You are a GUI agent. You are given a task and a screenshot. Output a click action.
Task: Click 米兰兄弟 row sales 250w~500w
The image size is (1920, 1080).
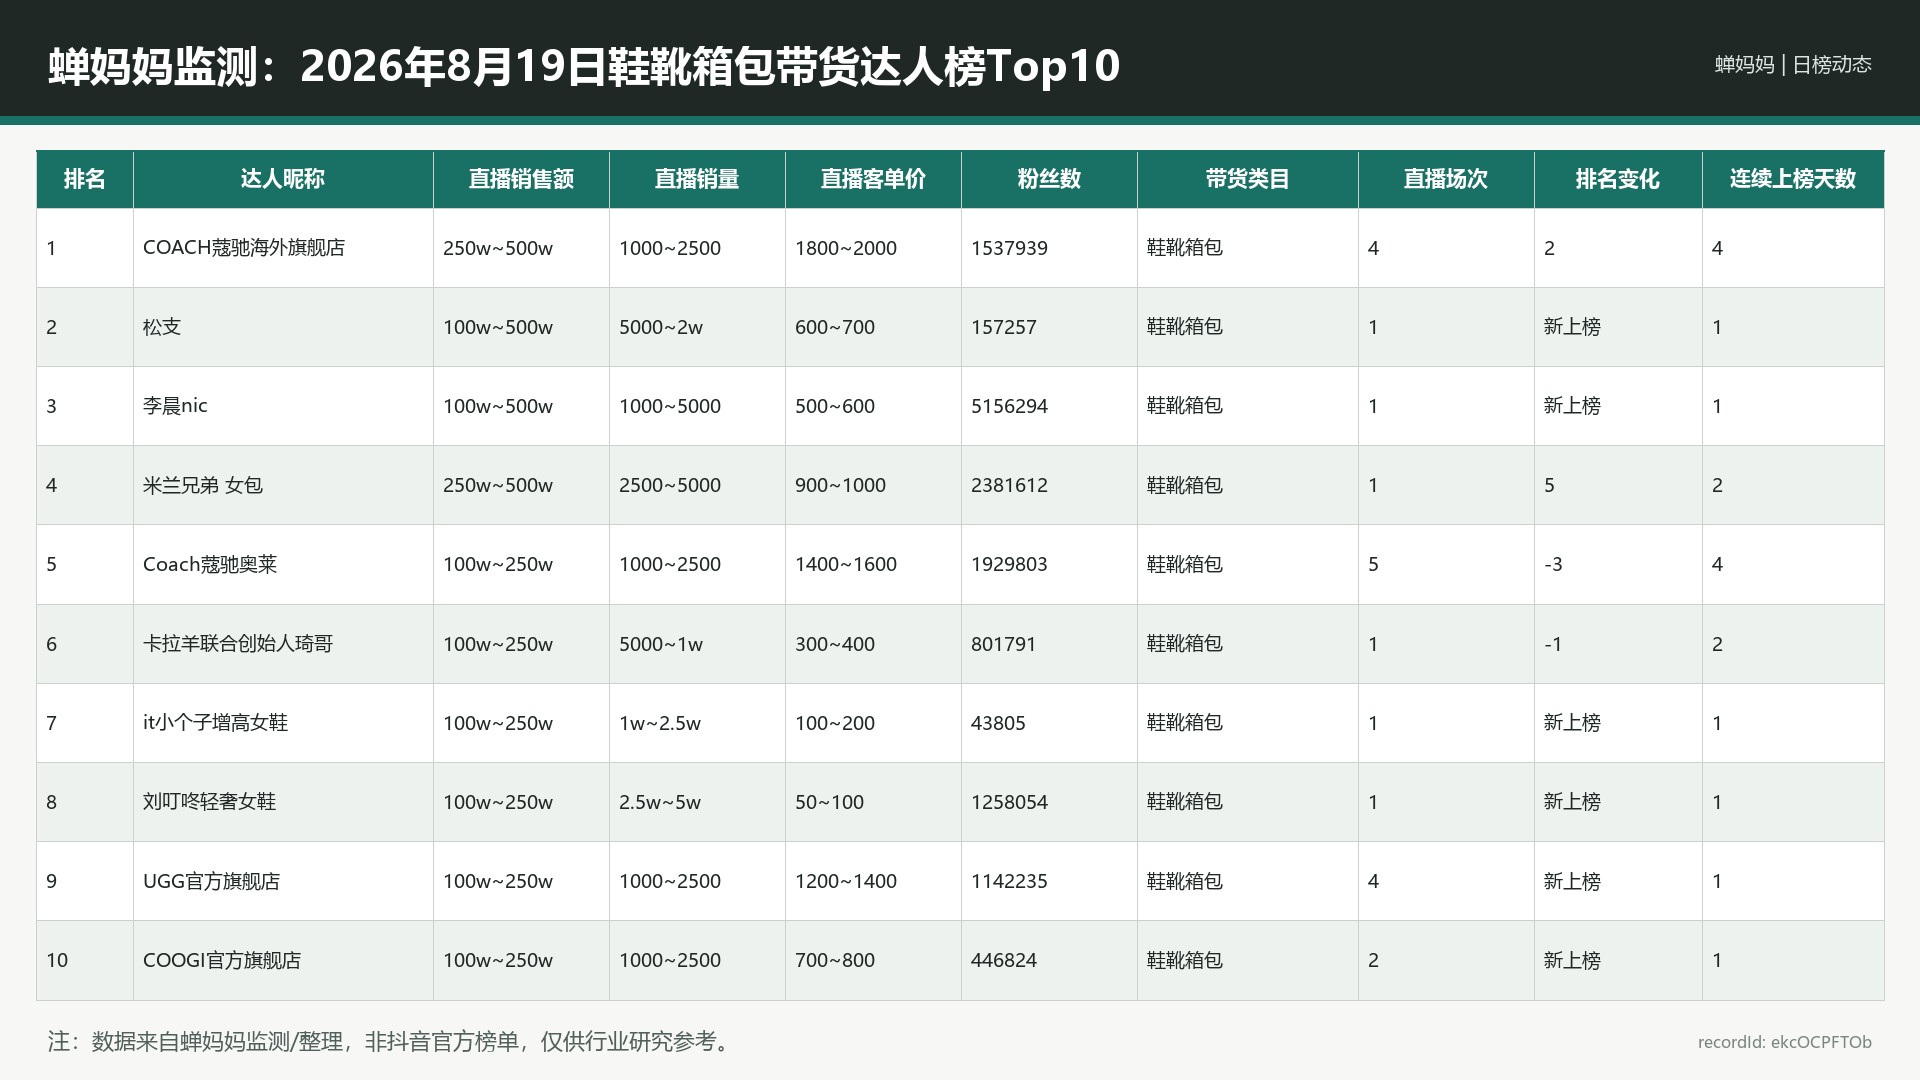pyautogui.click(x=498, y=485)
